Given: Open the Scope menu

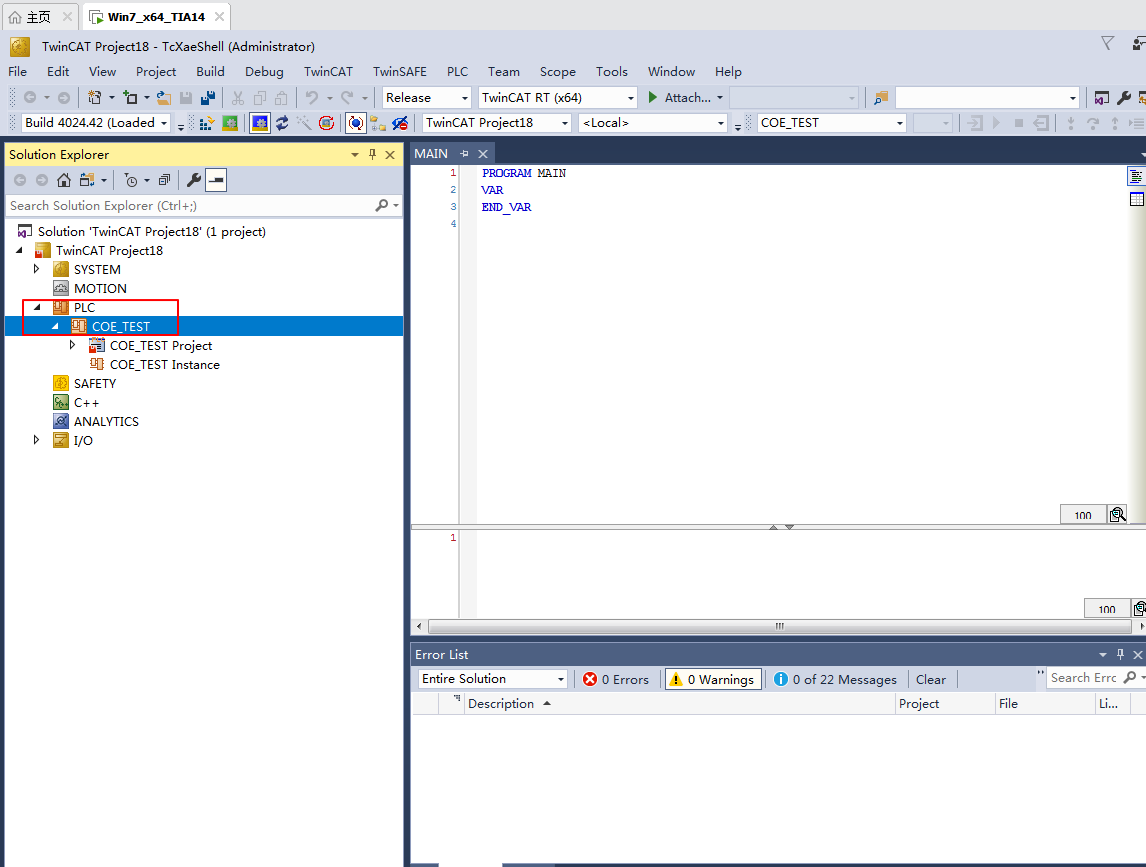Looking at the screenshot, I should (x=558, y=72).
